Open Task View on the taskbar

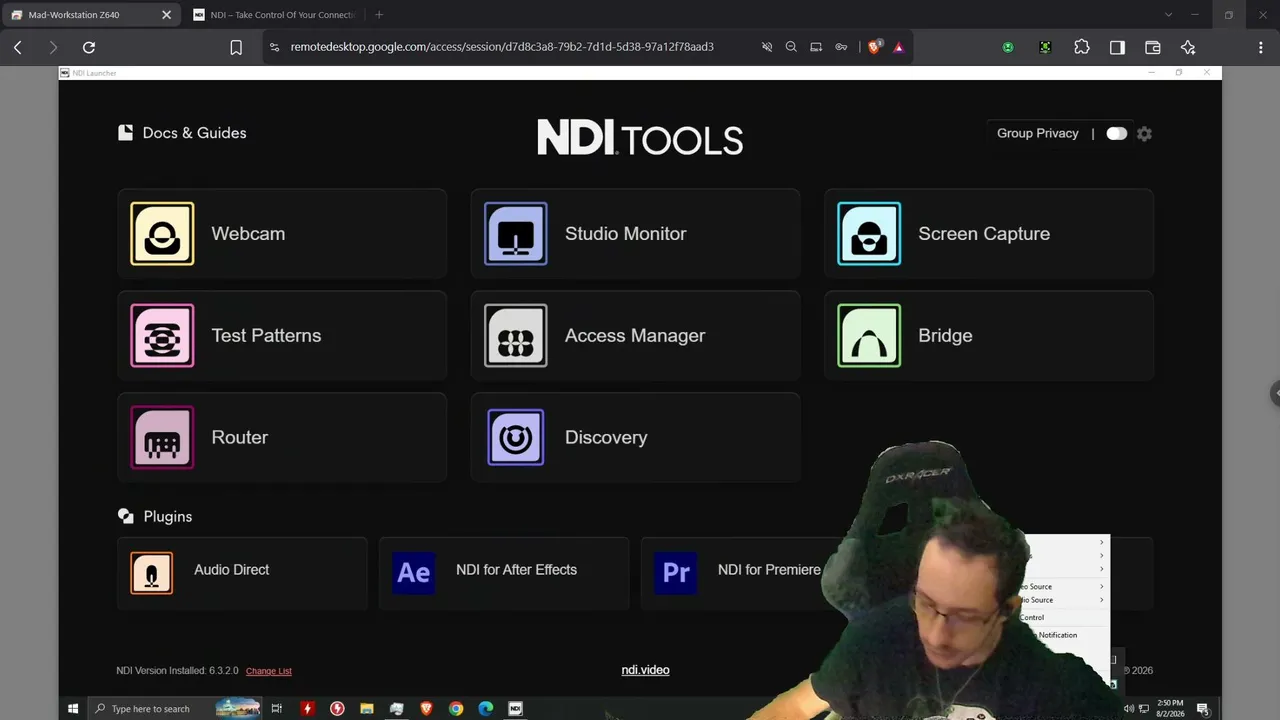277,708
